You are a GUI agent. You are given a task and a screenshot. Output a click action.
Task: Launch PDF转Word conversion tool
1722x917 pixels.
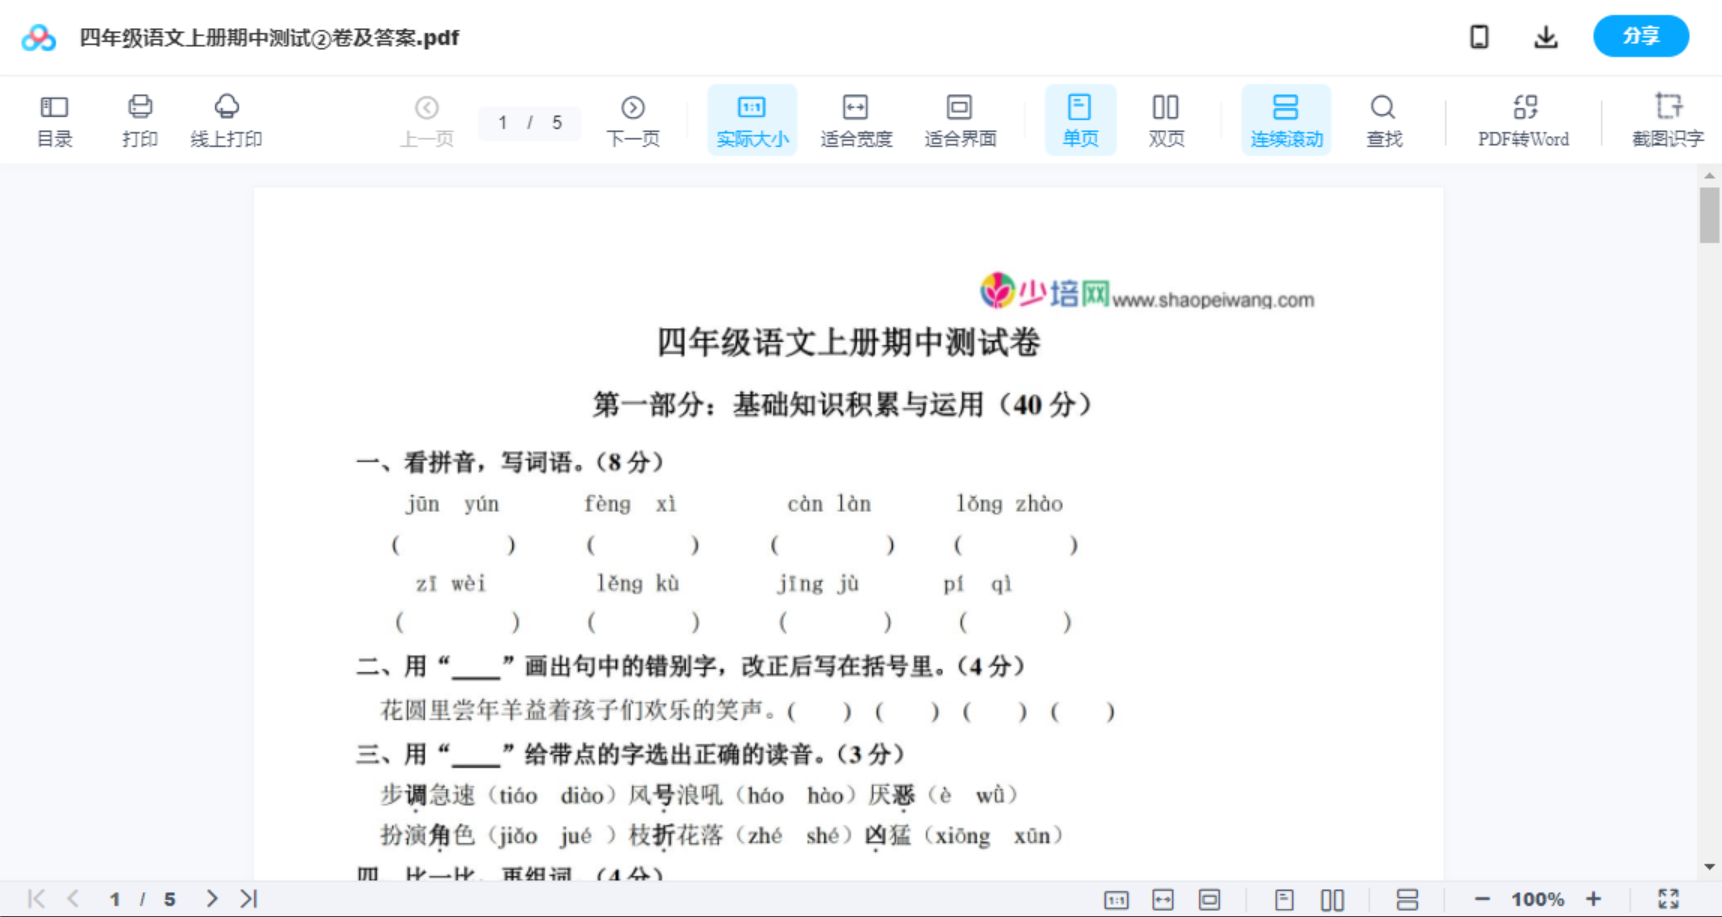[x=1523, y=119]
